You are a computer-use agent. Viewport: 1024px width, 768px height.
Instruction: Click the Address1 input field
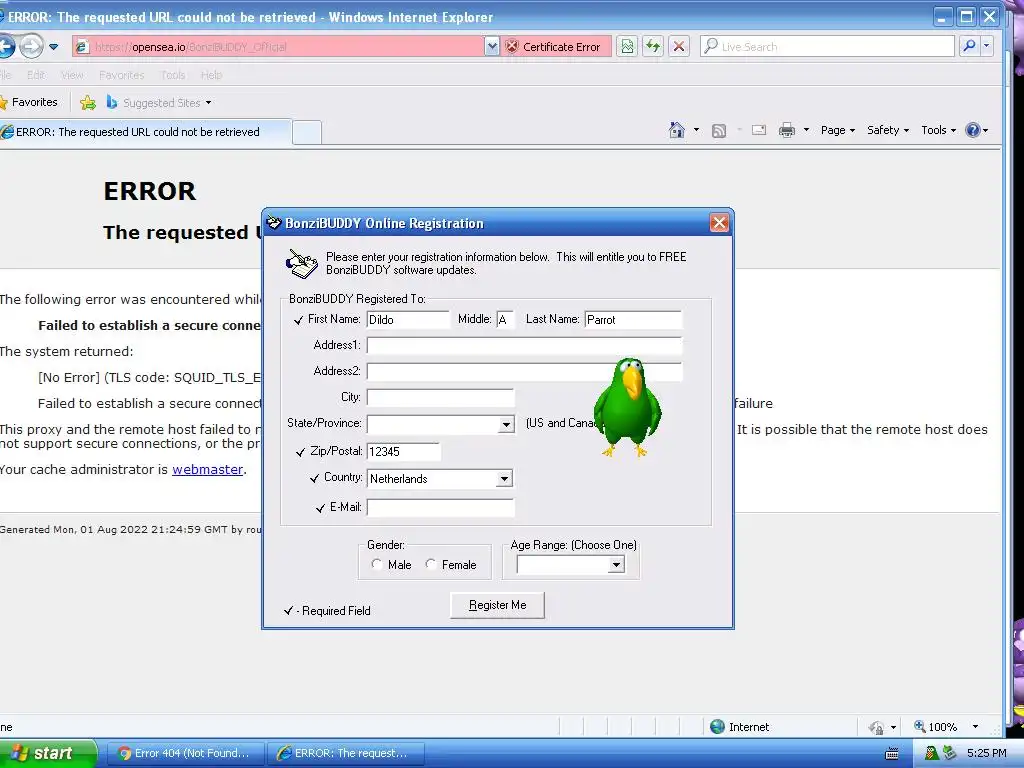524,345
